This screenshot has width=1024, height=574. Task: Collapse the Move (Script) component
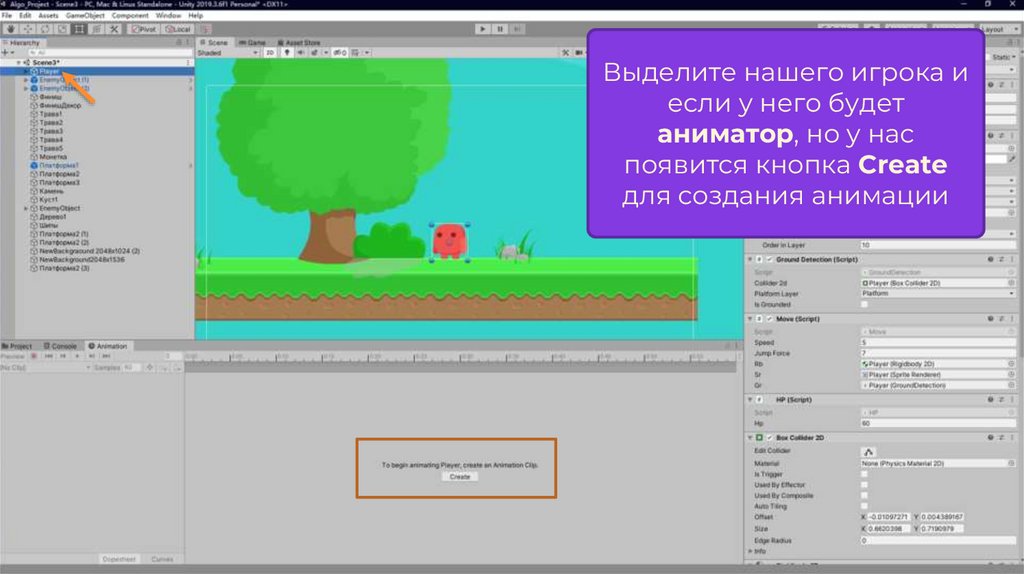(750, 319)
